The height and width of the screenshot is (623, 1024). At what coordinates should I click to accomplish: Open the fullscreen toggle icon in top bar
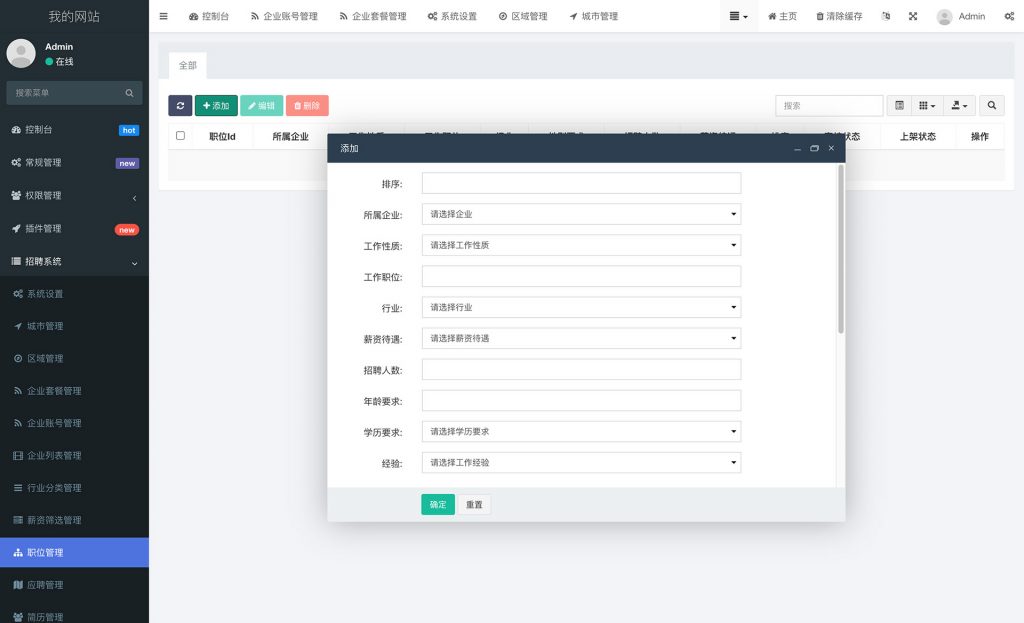912,16
